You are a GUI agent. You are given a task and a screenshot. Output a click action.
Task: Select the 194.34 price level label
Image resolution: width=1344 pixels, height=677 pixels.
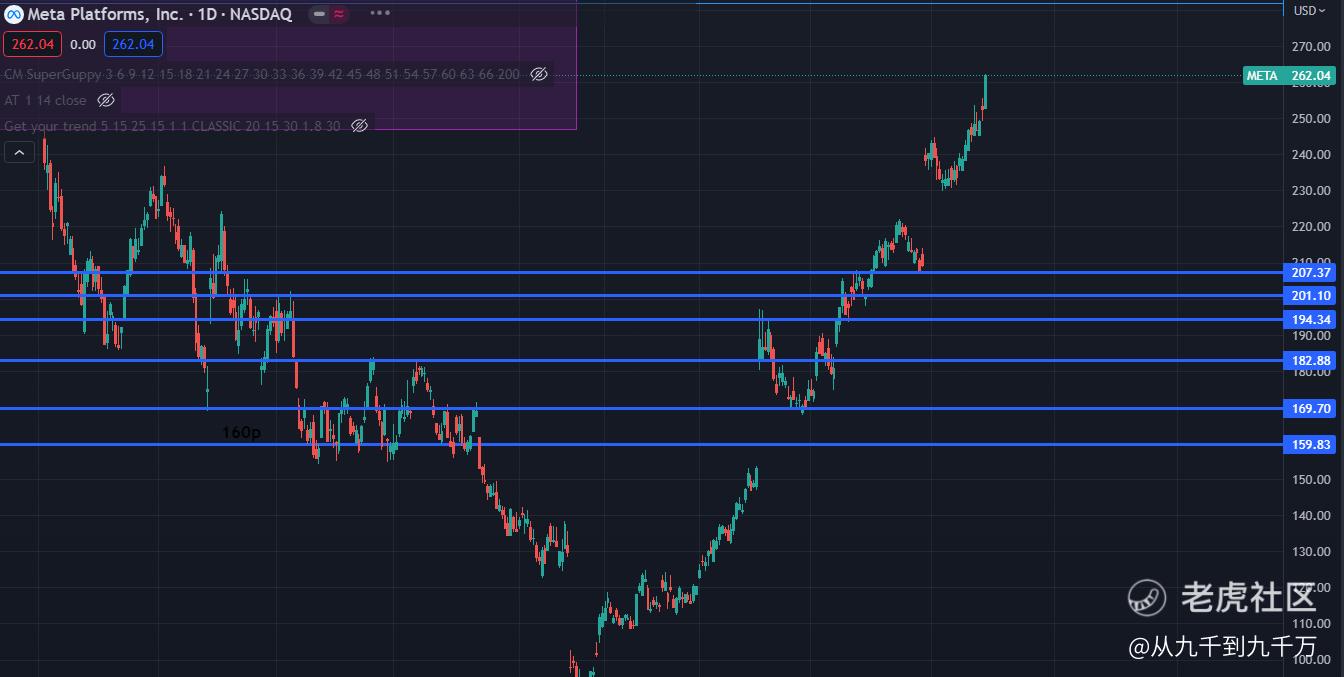[x=1311, y=320]
